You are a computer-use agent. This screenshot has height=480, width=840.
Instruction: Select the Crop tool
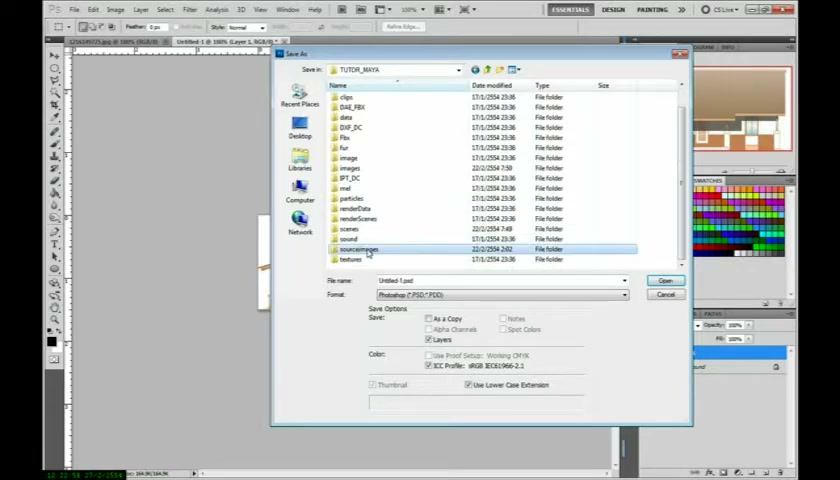click(x=55, y=106)
